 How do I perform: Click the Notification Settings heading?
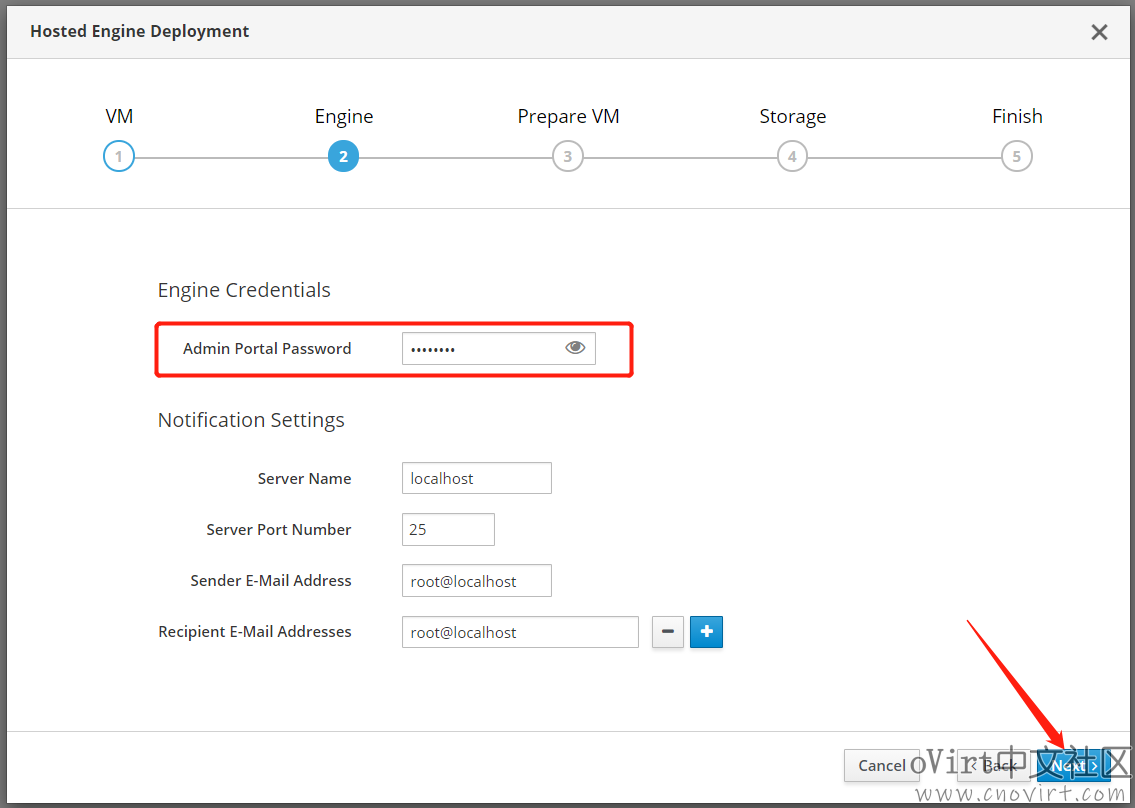251,420
